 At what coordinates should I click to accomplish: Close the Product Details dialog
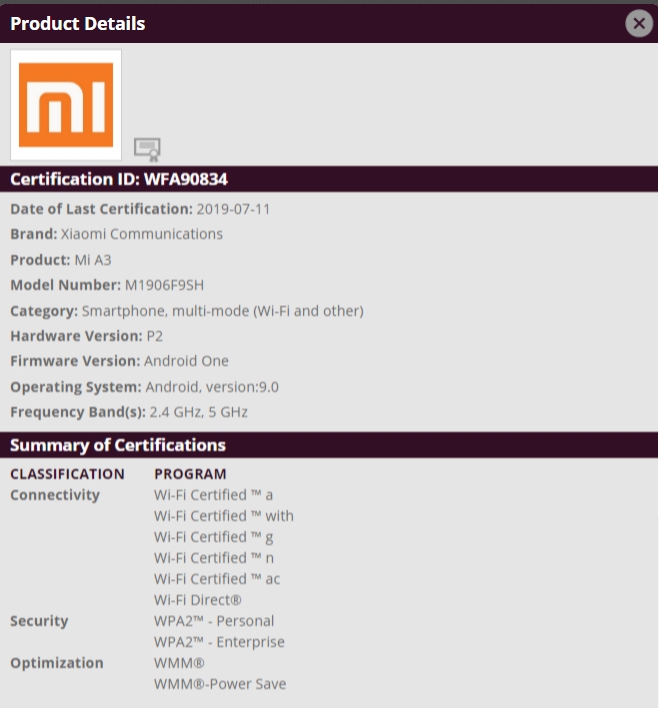[x=638, y=24]
